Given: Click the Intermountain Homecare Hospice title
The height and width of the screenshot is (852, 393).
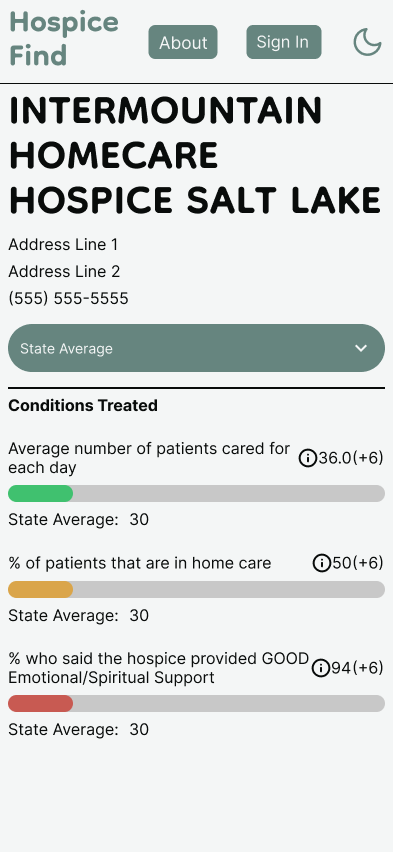Looking at the screenshot, I should tap(196, 155).
